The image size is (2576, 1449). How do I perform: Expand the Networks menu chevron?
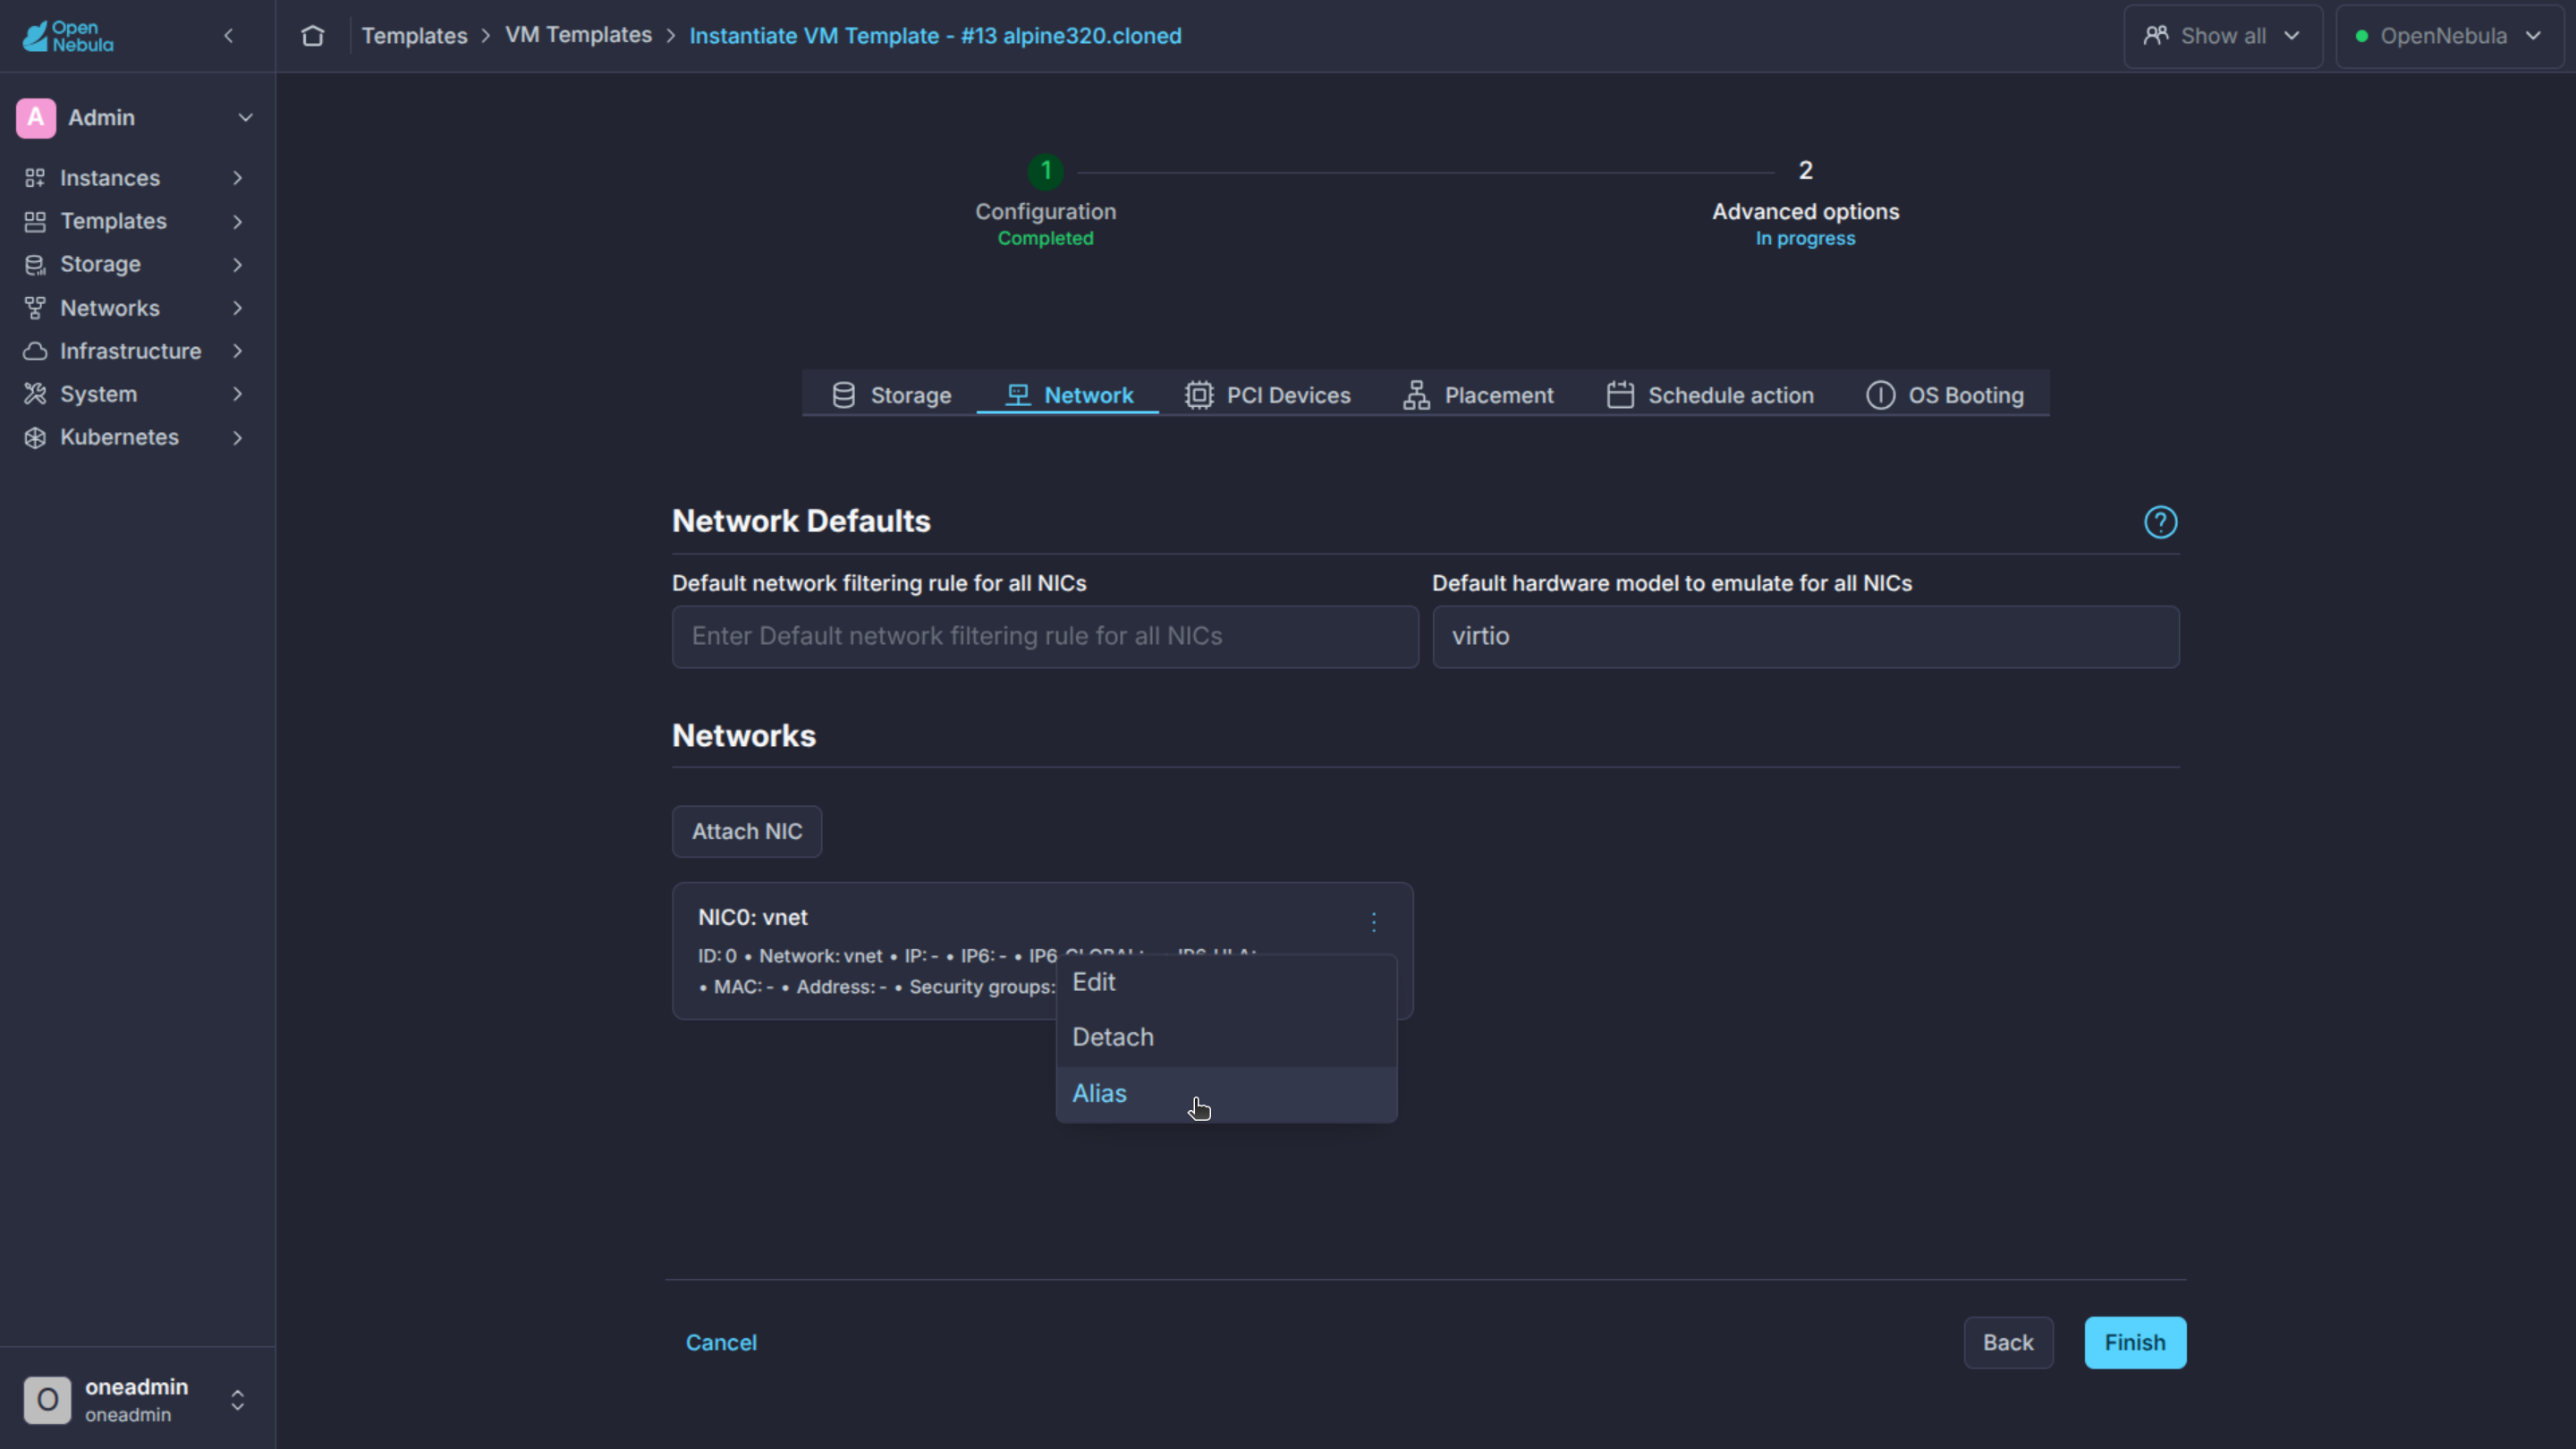coord(238,308)
